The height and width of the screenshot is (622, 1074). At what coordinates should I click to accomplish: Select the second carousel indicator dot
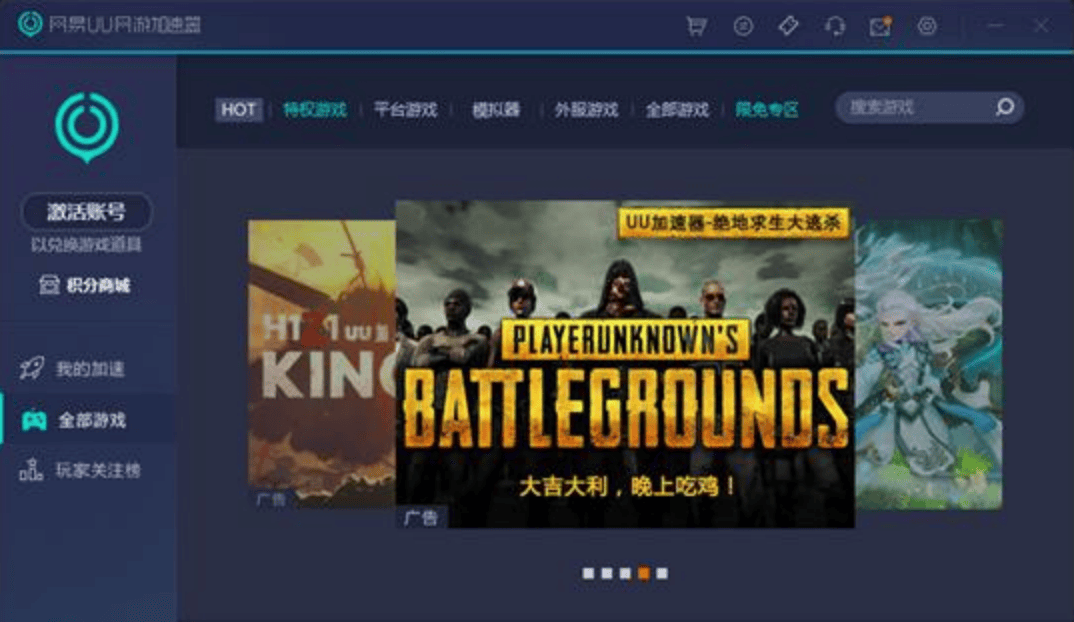click(607, 573)
